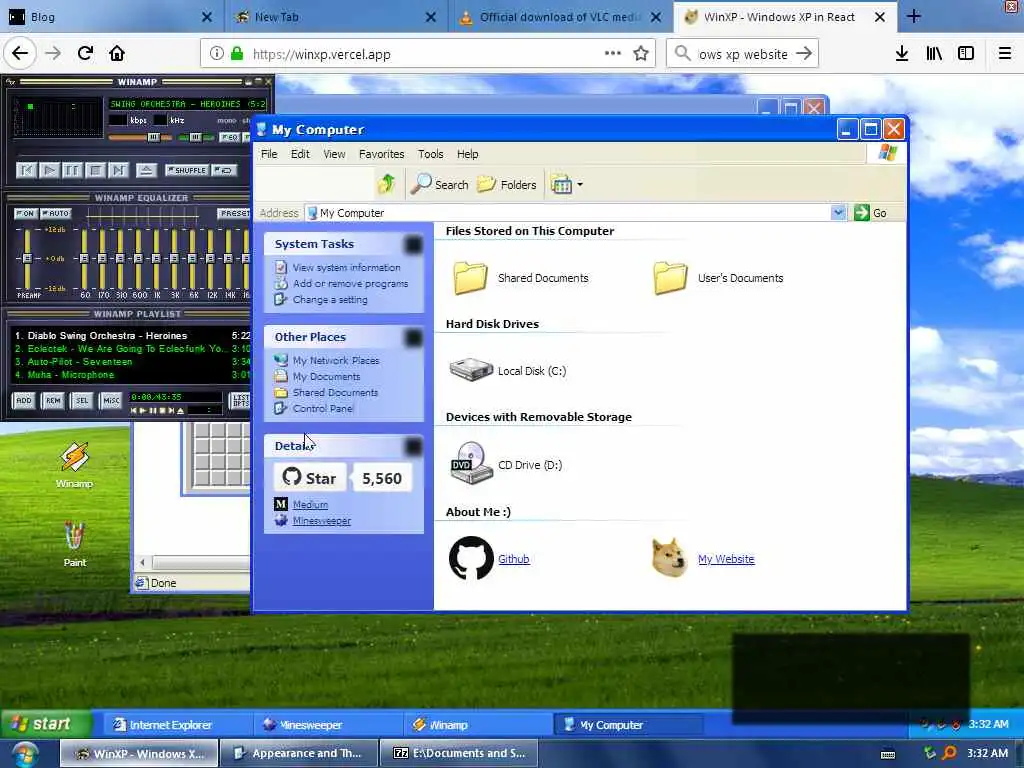Click doge My Website icon
Image resolution: width=1024 pixels, height=768 pixels.
click(669, 557)
